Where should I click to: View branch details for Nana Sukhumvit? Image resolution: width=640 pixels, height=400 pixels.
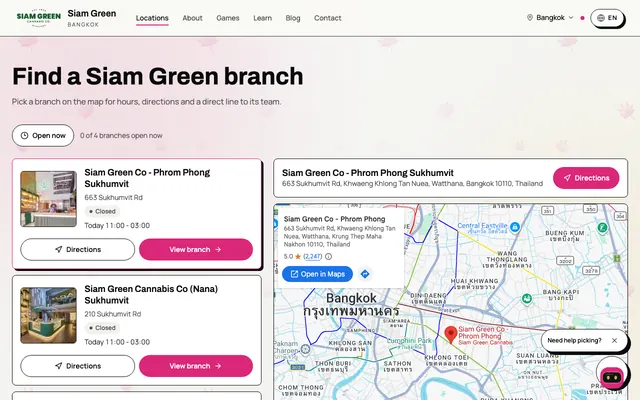(196, 366)
